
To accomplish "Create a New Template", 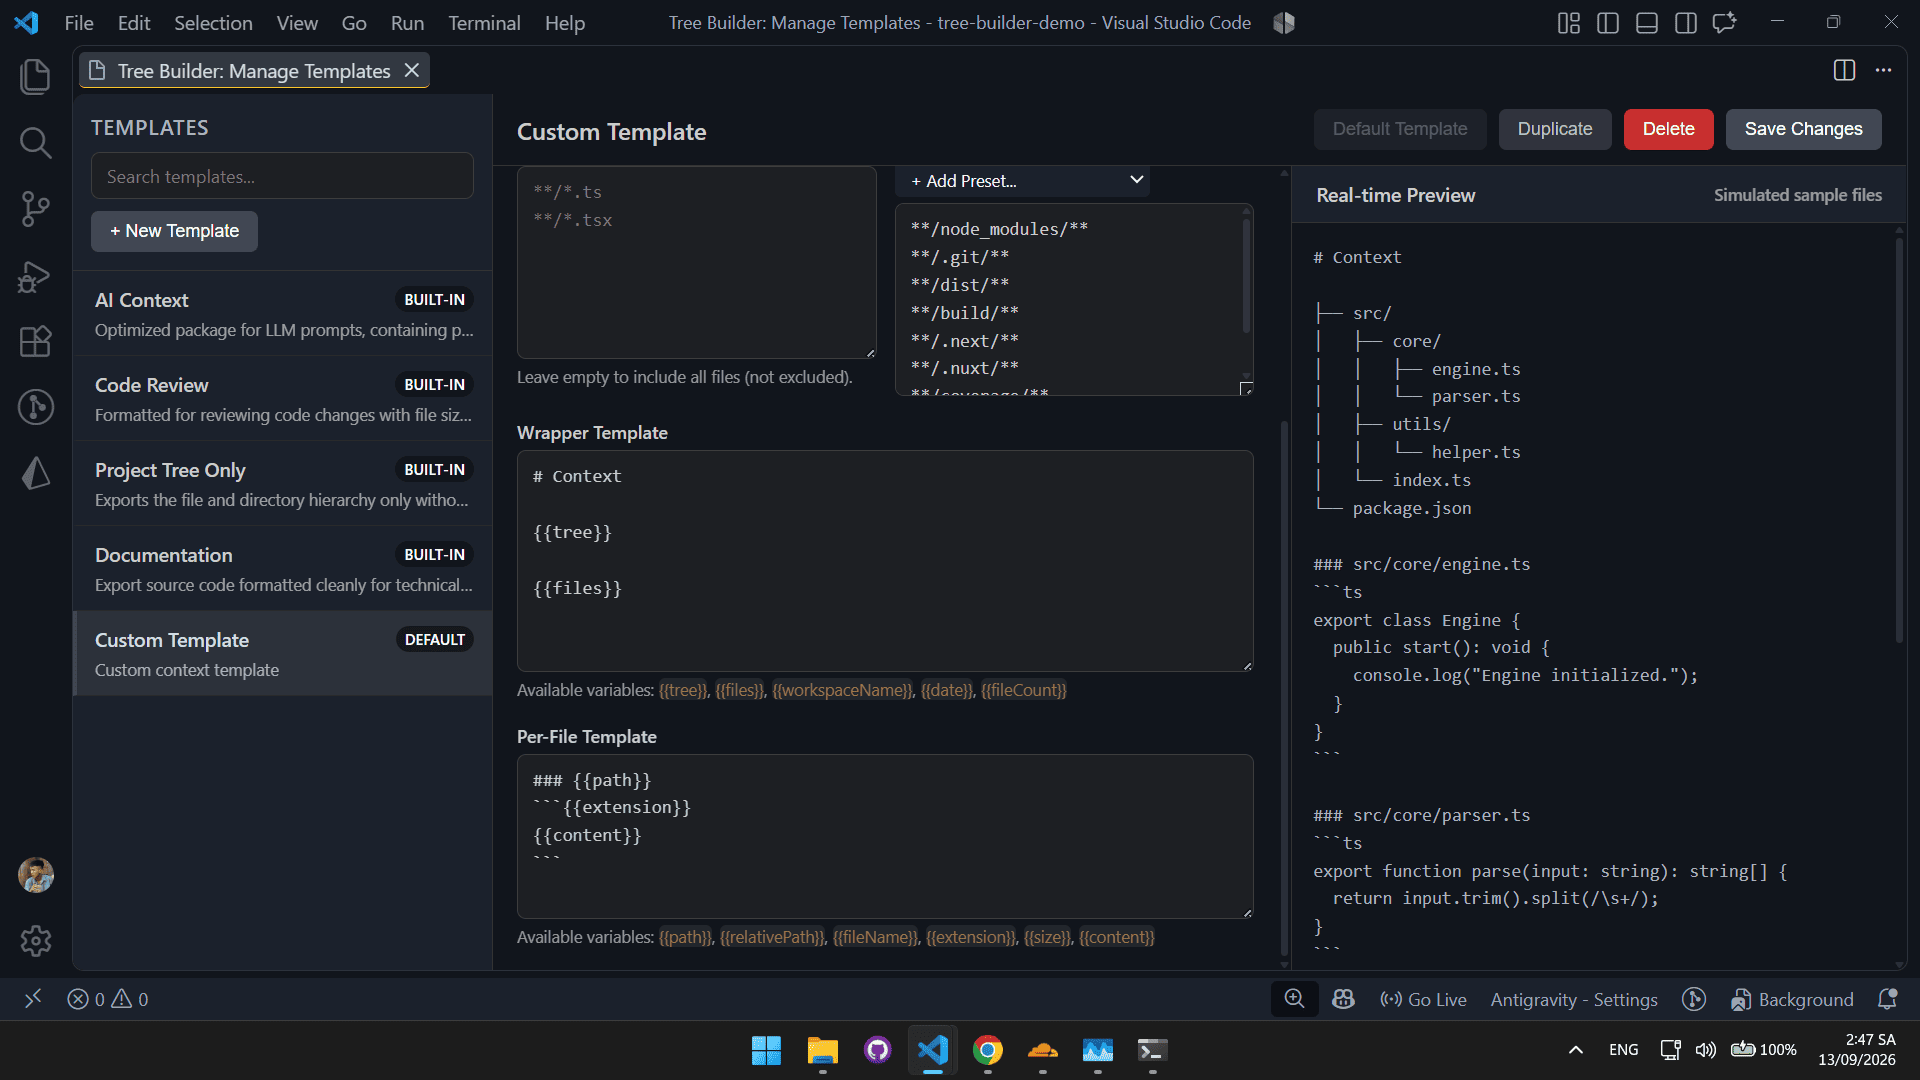I will pos(174,231).
